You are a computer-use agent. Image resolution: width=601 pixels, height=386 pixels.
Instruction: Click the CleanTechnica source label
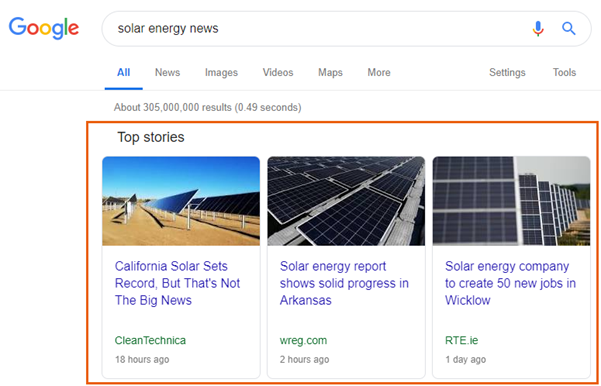tap(150, 340)
